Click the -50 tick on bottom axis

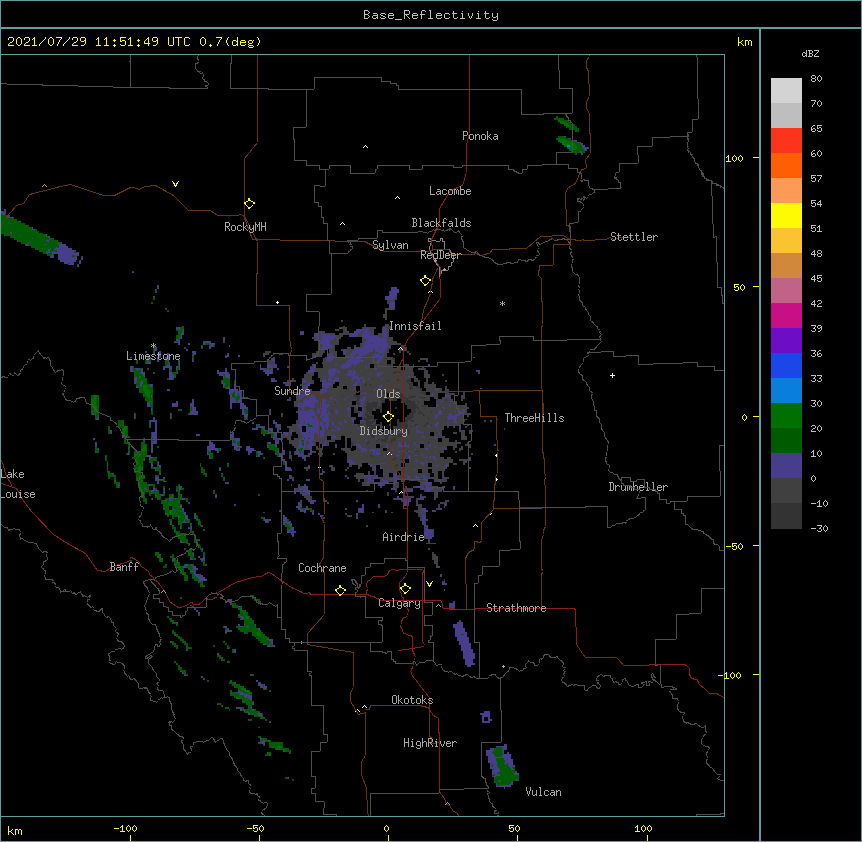click(x=255, y=828)
